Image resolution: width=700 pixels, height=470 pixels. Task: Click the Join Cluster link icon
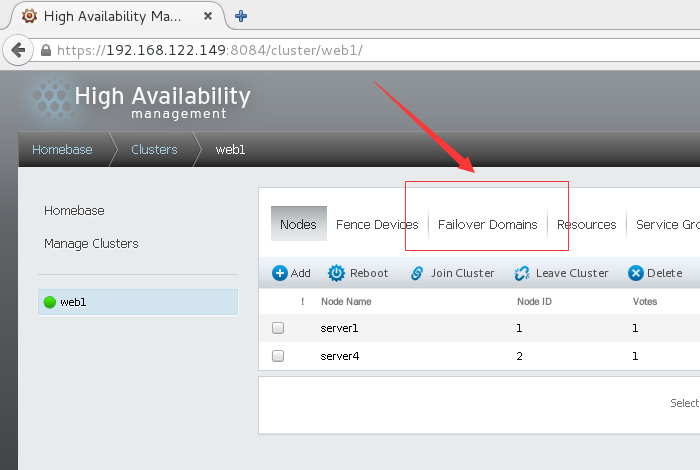click(x=417, y=273)
